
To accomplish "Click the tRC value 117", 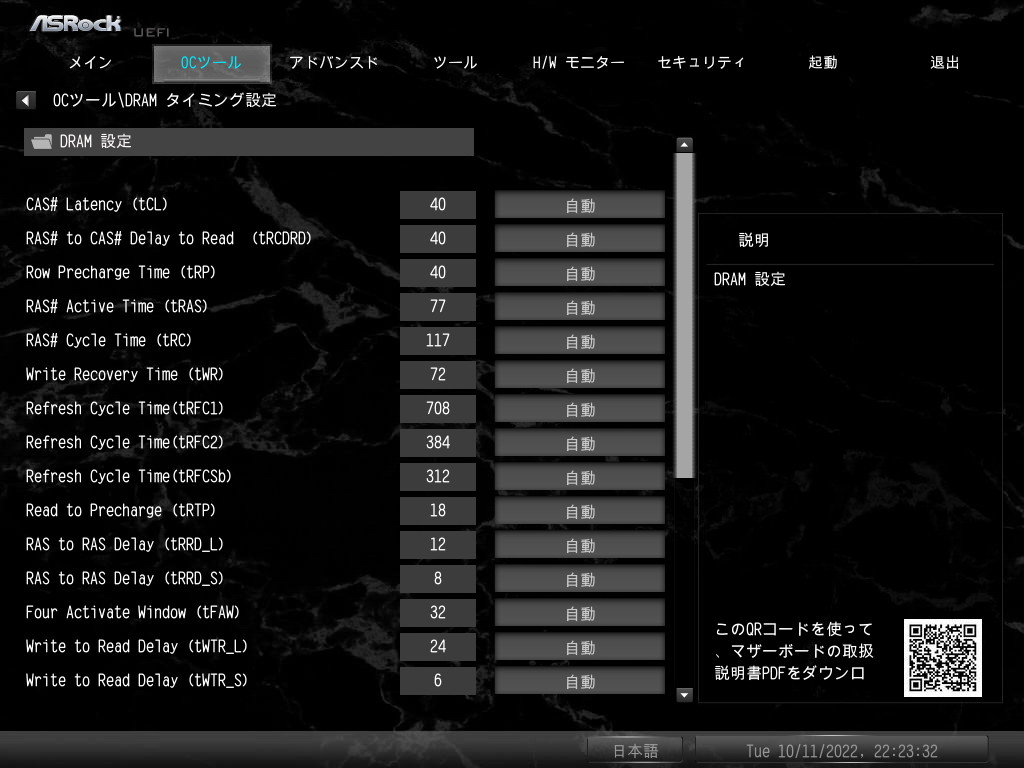I will pos(438,340).
